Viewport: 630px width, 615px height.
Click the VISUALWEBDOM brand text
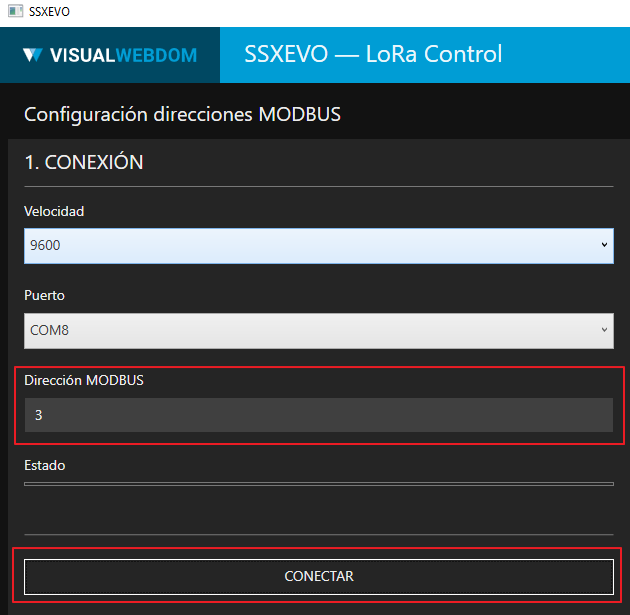123,55
